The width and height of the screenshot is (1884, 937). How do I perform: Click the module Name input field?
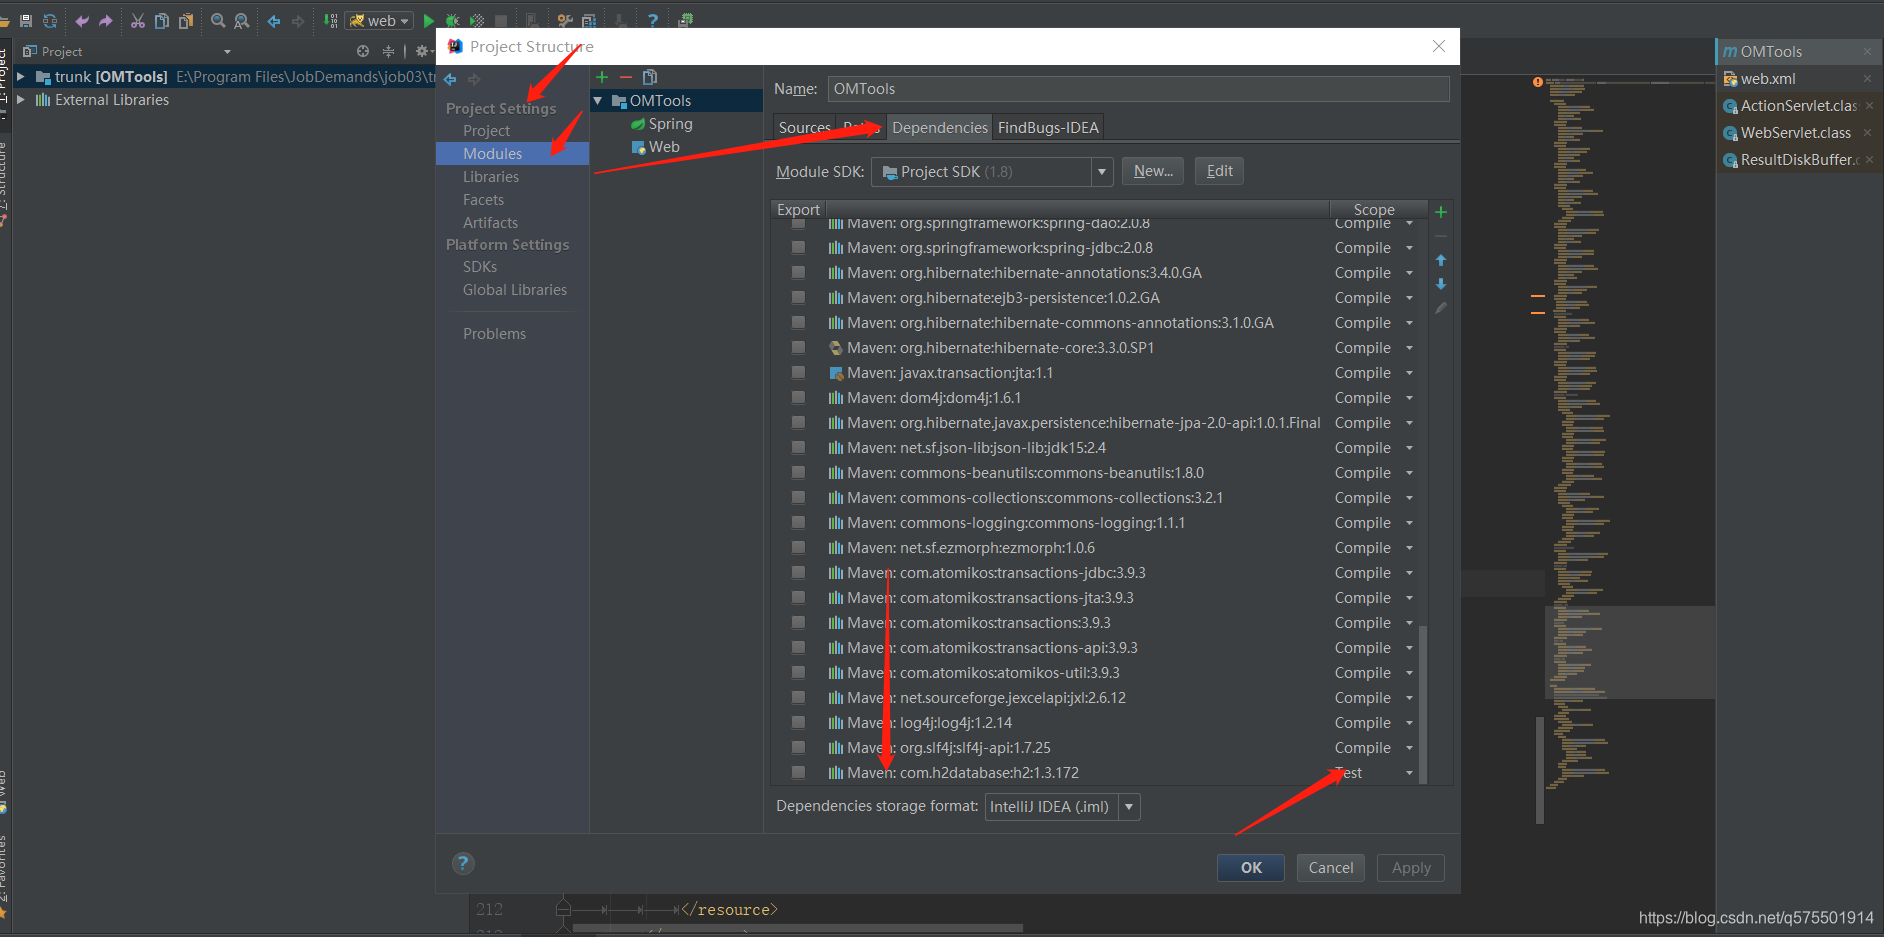pos(1138,89)
